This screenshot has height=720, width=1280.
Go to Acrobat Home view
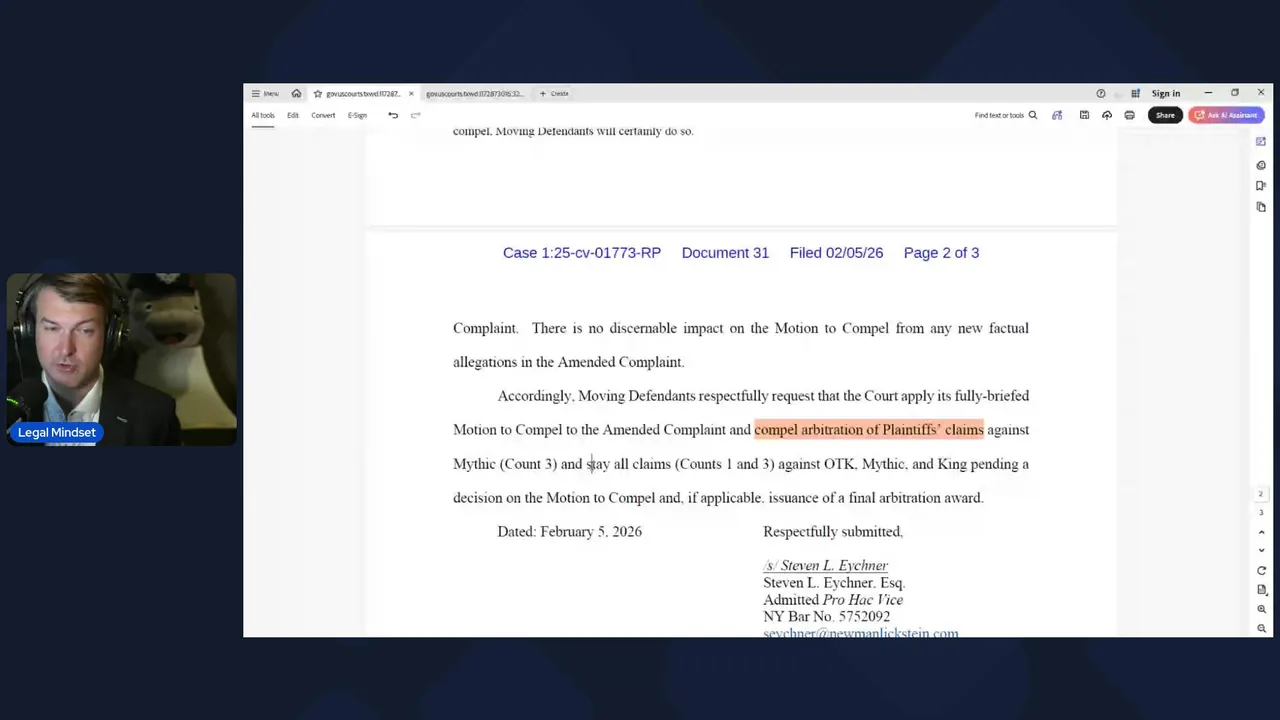pos(296,93)
